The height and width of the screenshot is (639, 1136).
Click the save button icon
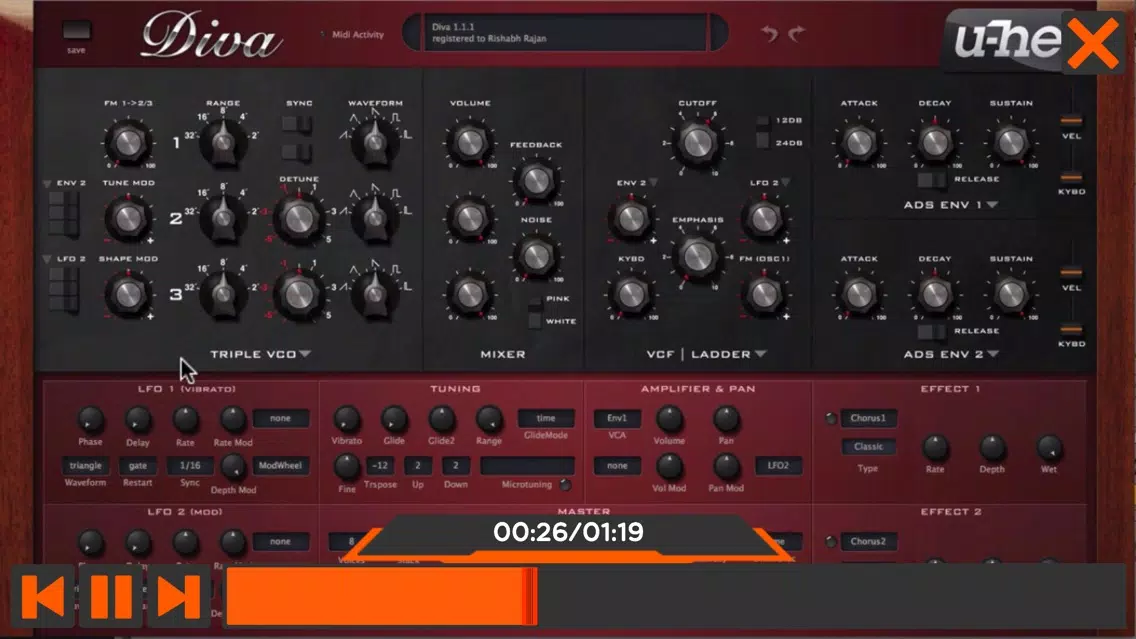[x=76, y=31]
